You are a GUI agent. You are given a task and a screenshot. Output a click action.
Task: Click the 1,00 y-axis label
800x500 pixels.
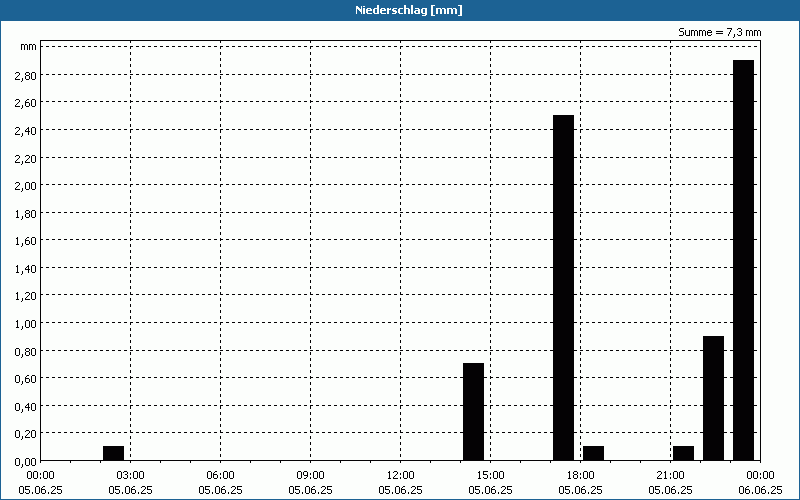[26, 323]
